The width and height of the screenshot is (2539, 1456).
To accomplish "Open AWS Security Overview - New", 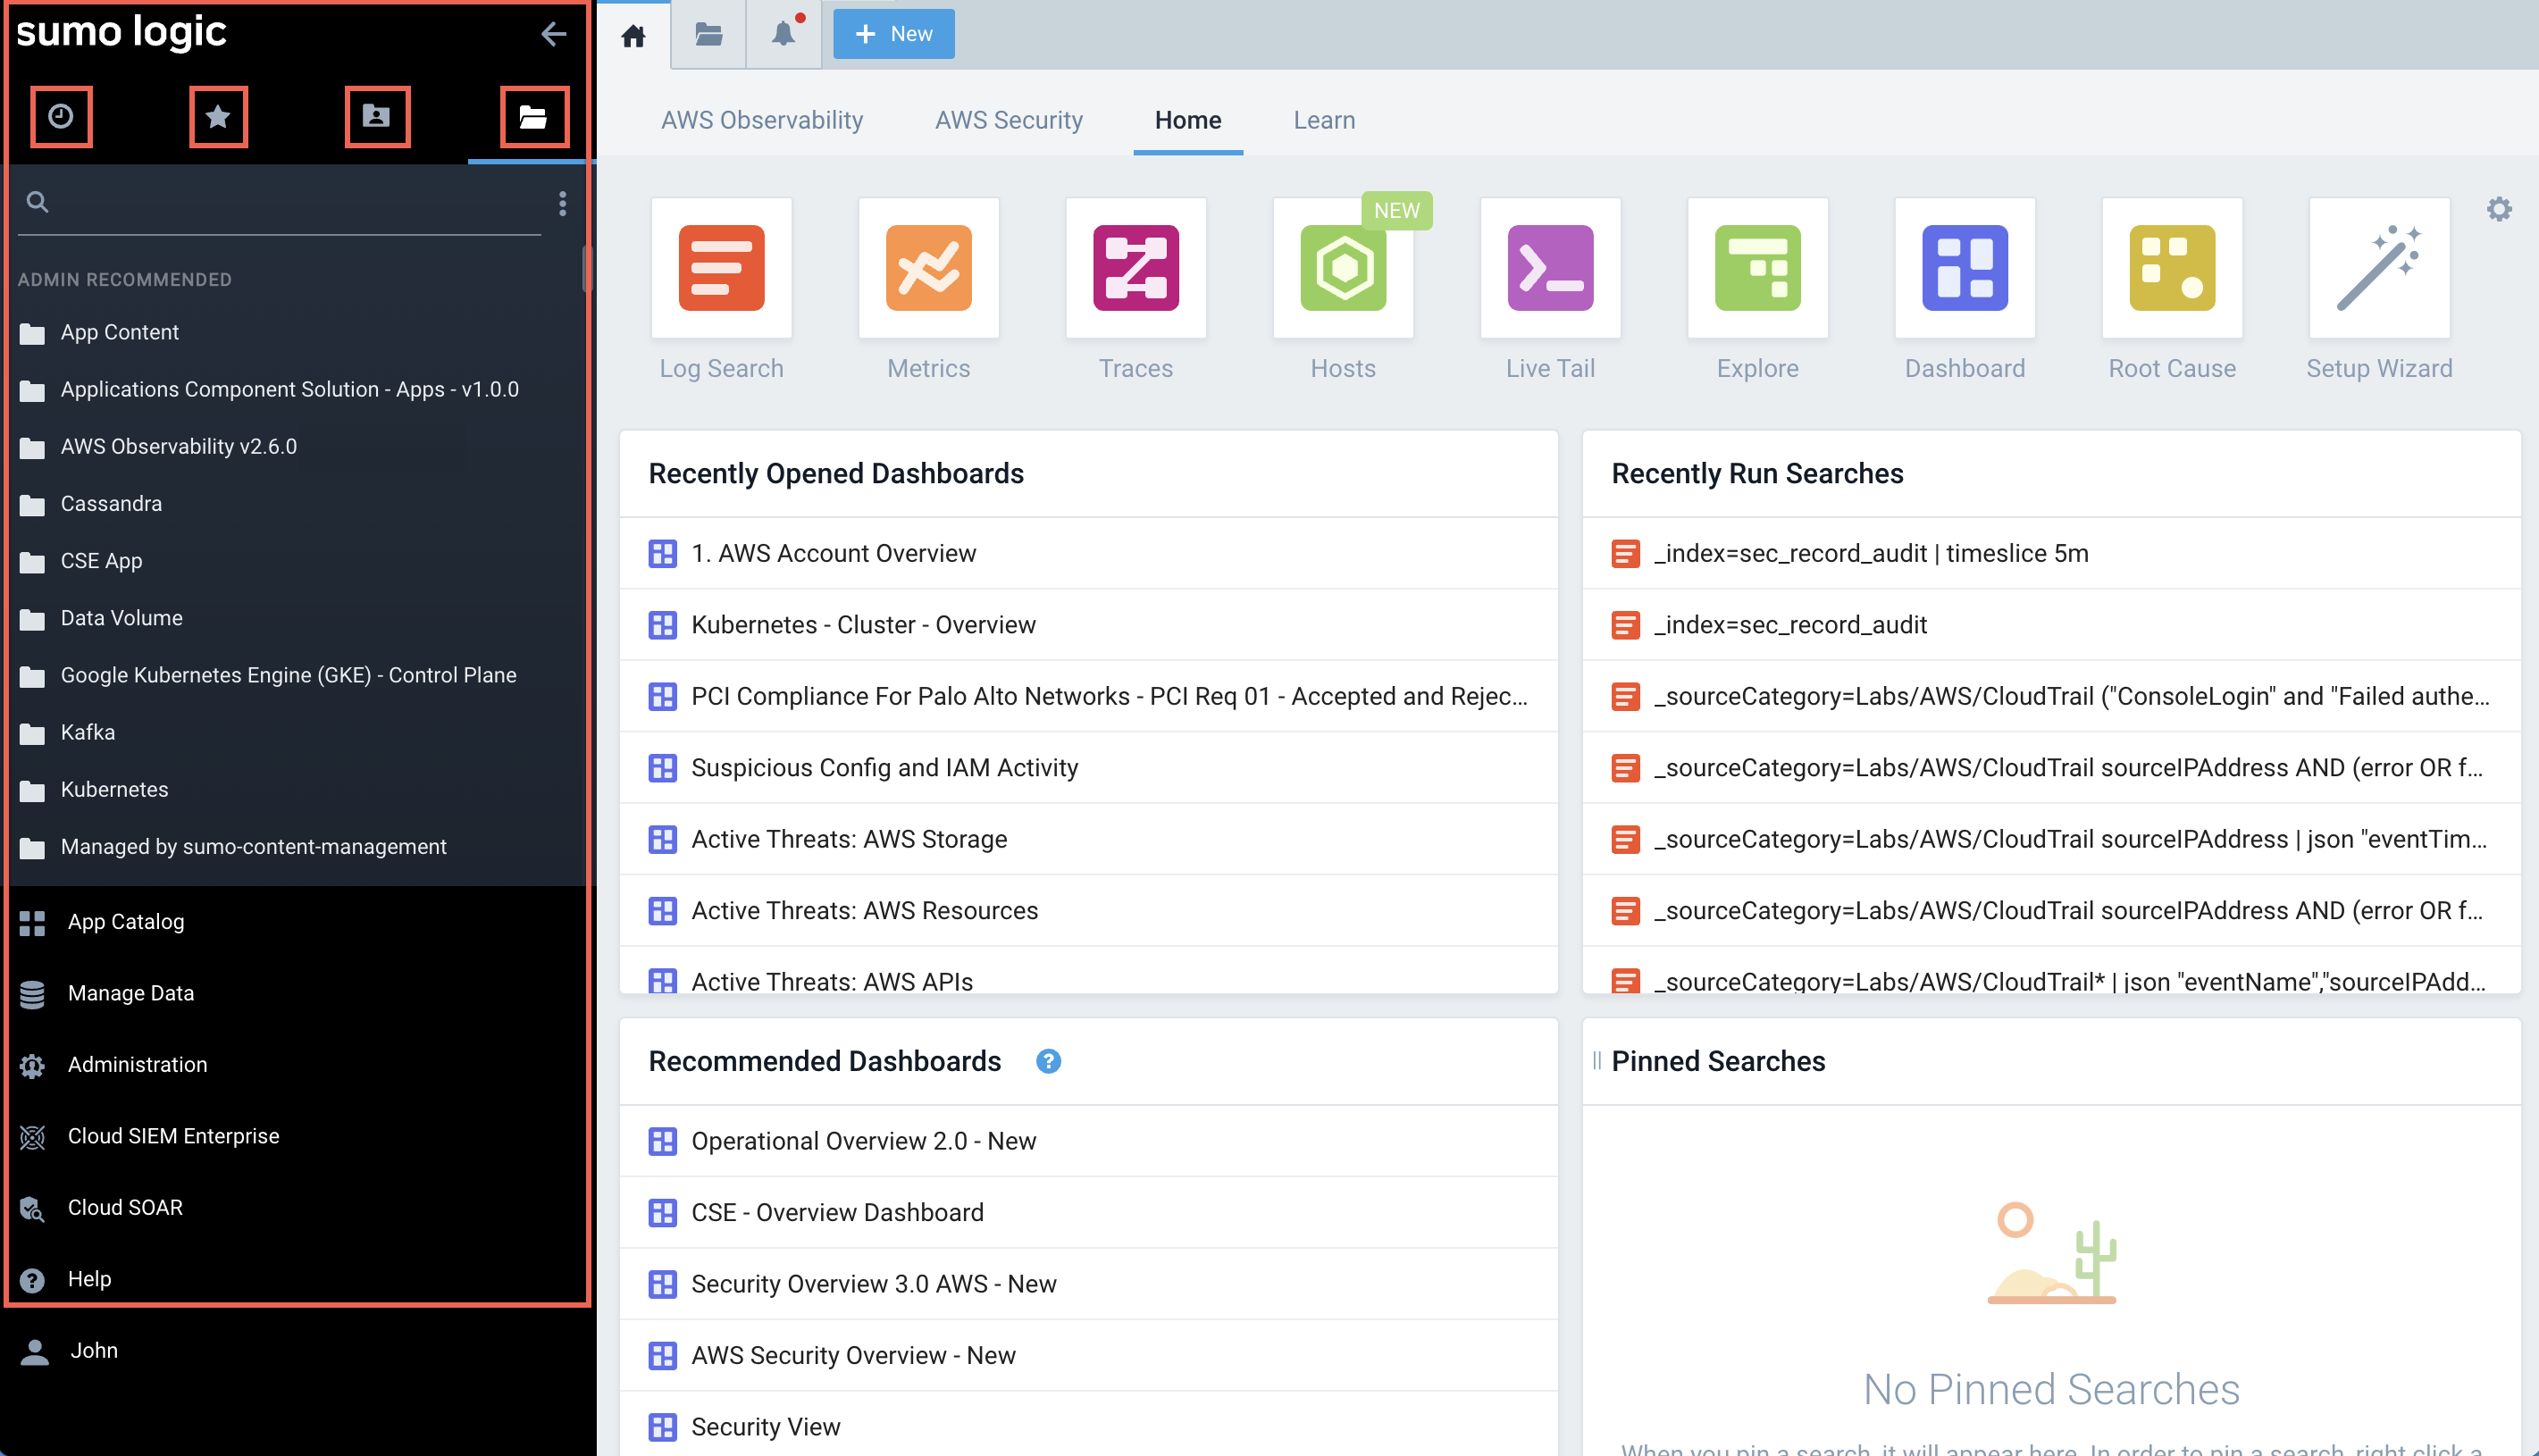I will point(1088,1356).
